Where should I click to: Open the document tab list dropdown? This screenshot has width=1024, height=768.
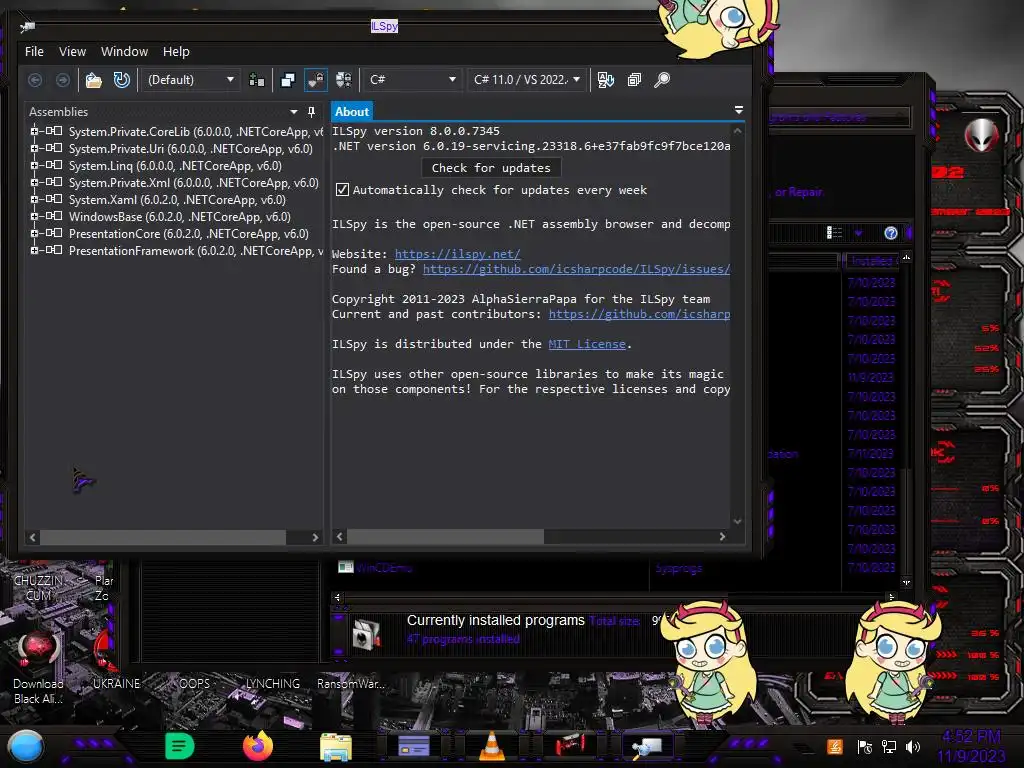pyautogui.click(x=739, y=110)
